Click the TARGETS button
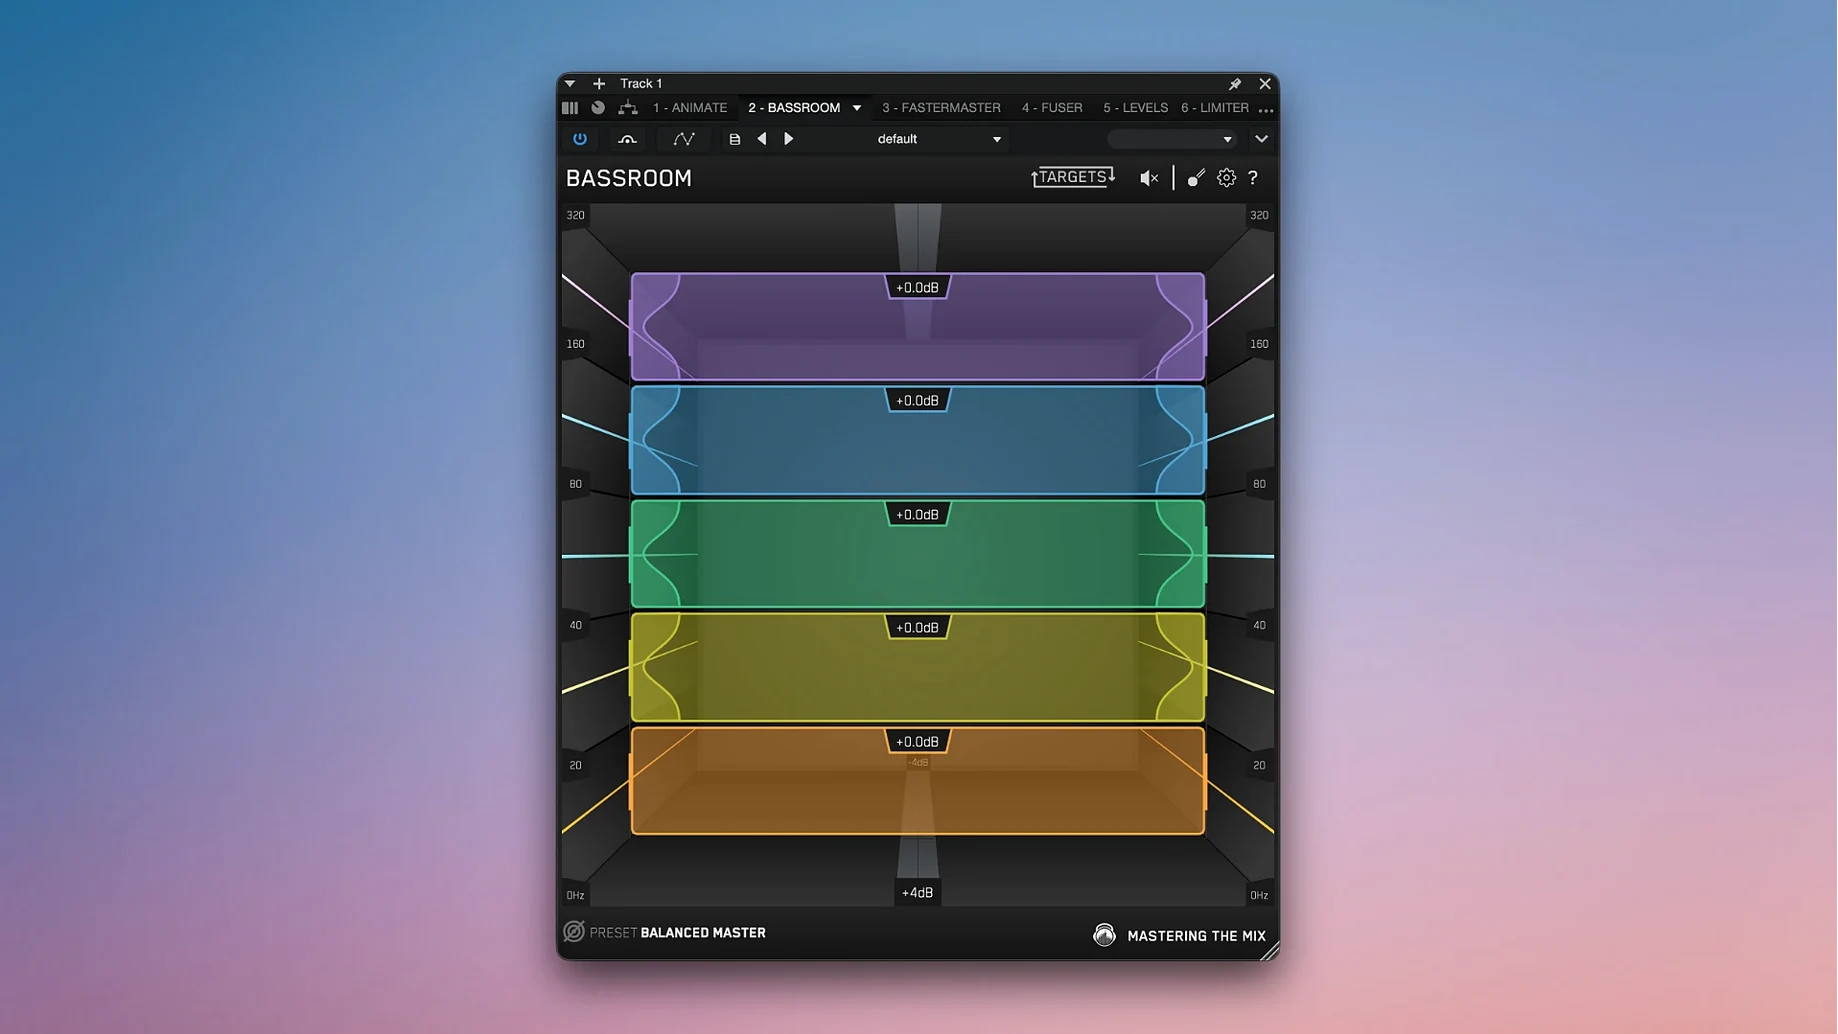This screenshot has height=1034, width=1838. click(x=1073, y=177)
